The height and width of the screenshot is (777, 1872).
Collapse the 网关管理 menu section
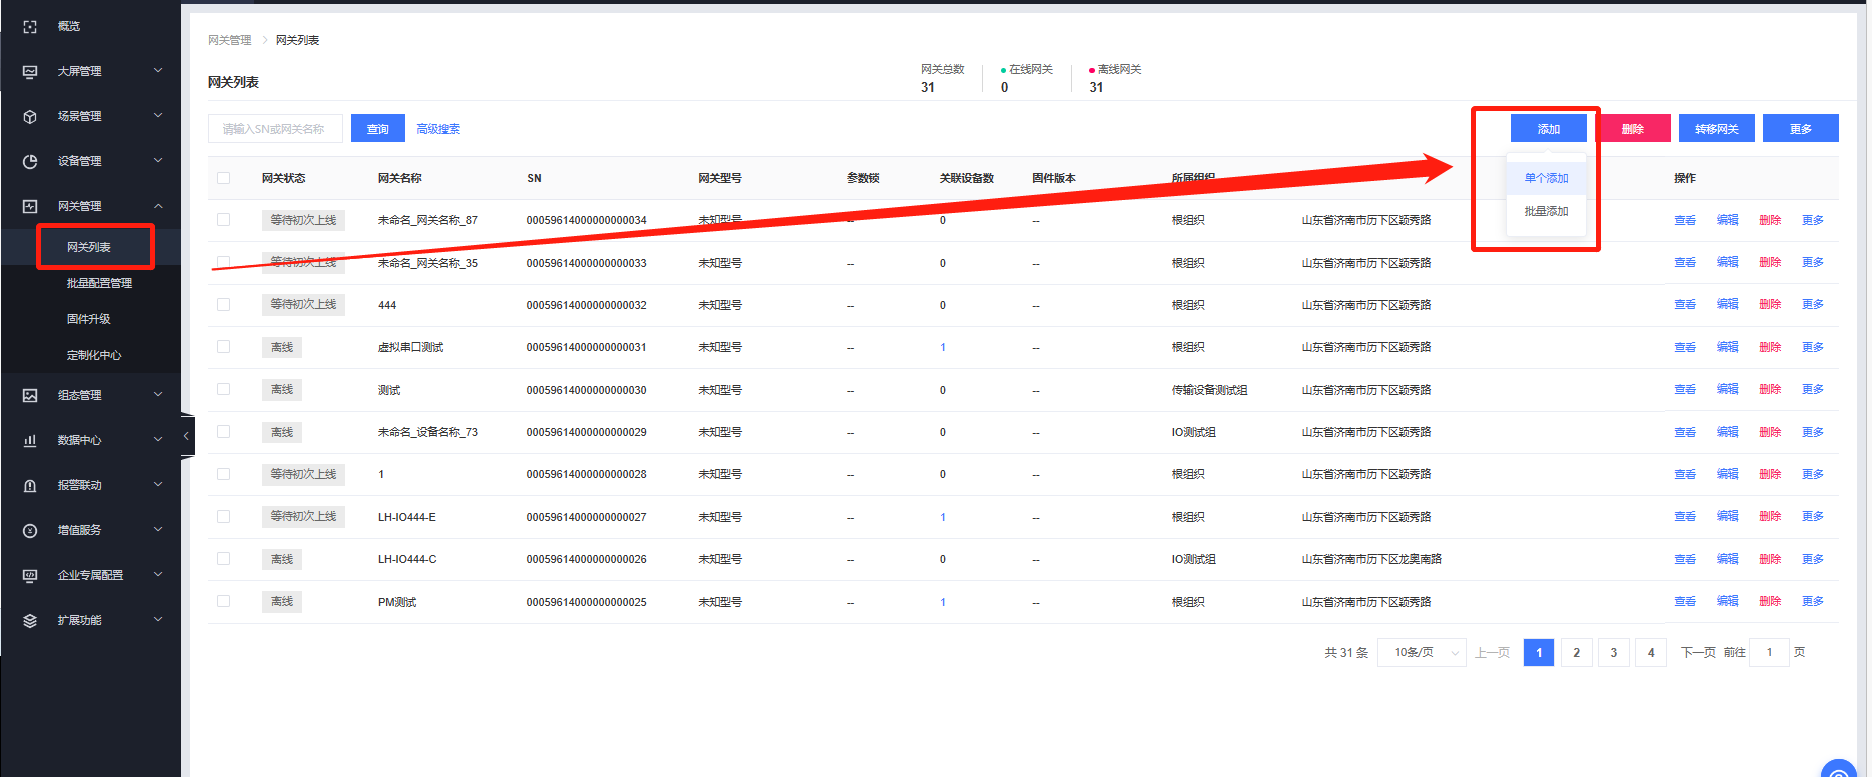[158, 206]
